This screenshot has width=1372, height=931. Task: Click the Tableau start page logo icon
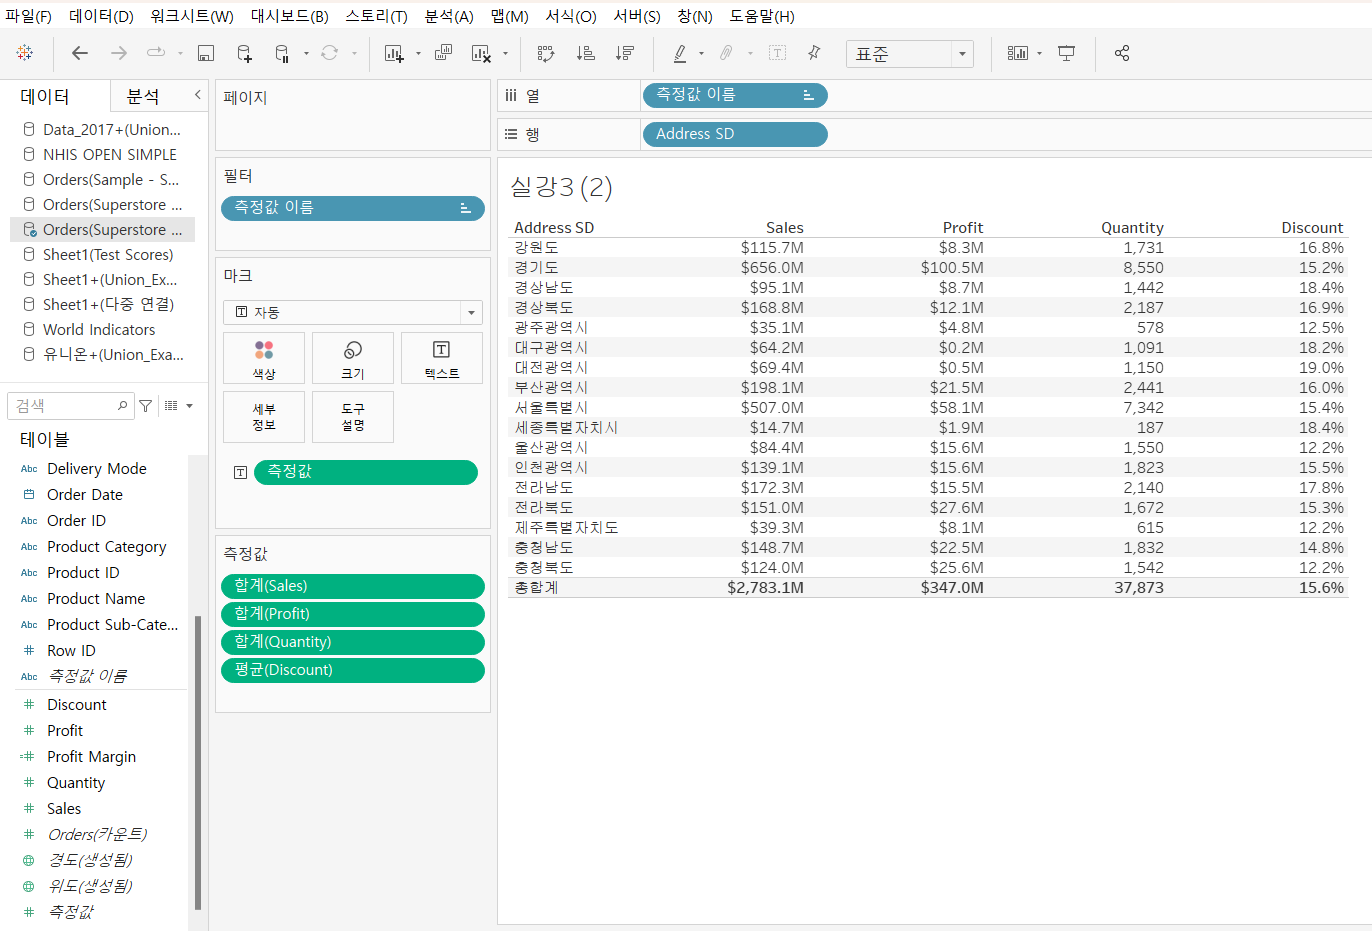(25, 53)
